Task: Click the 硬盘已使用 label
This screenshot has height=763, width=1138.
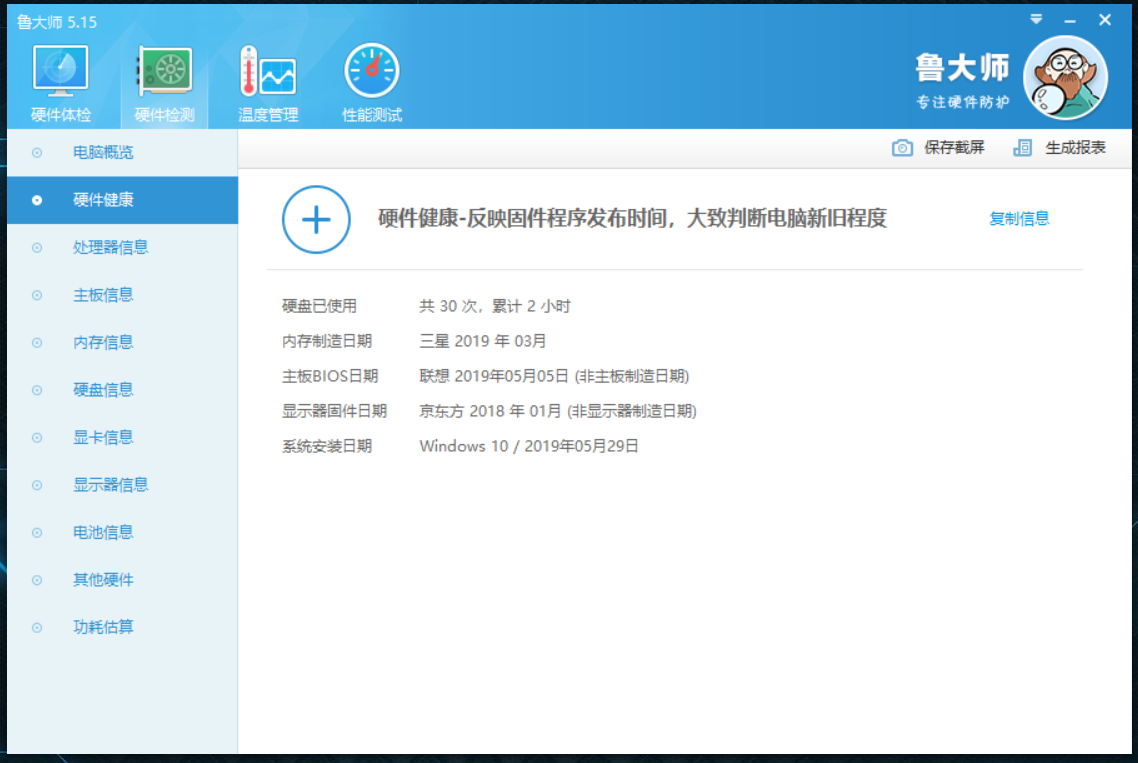Action: pyautogui.click(x=319, y=306)
